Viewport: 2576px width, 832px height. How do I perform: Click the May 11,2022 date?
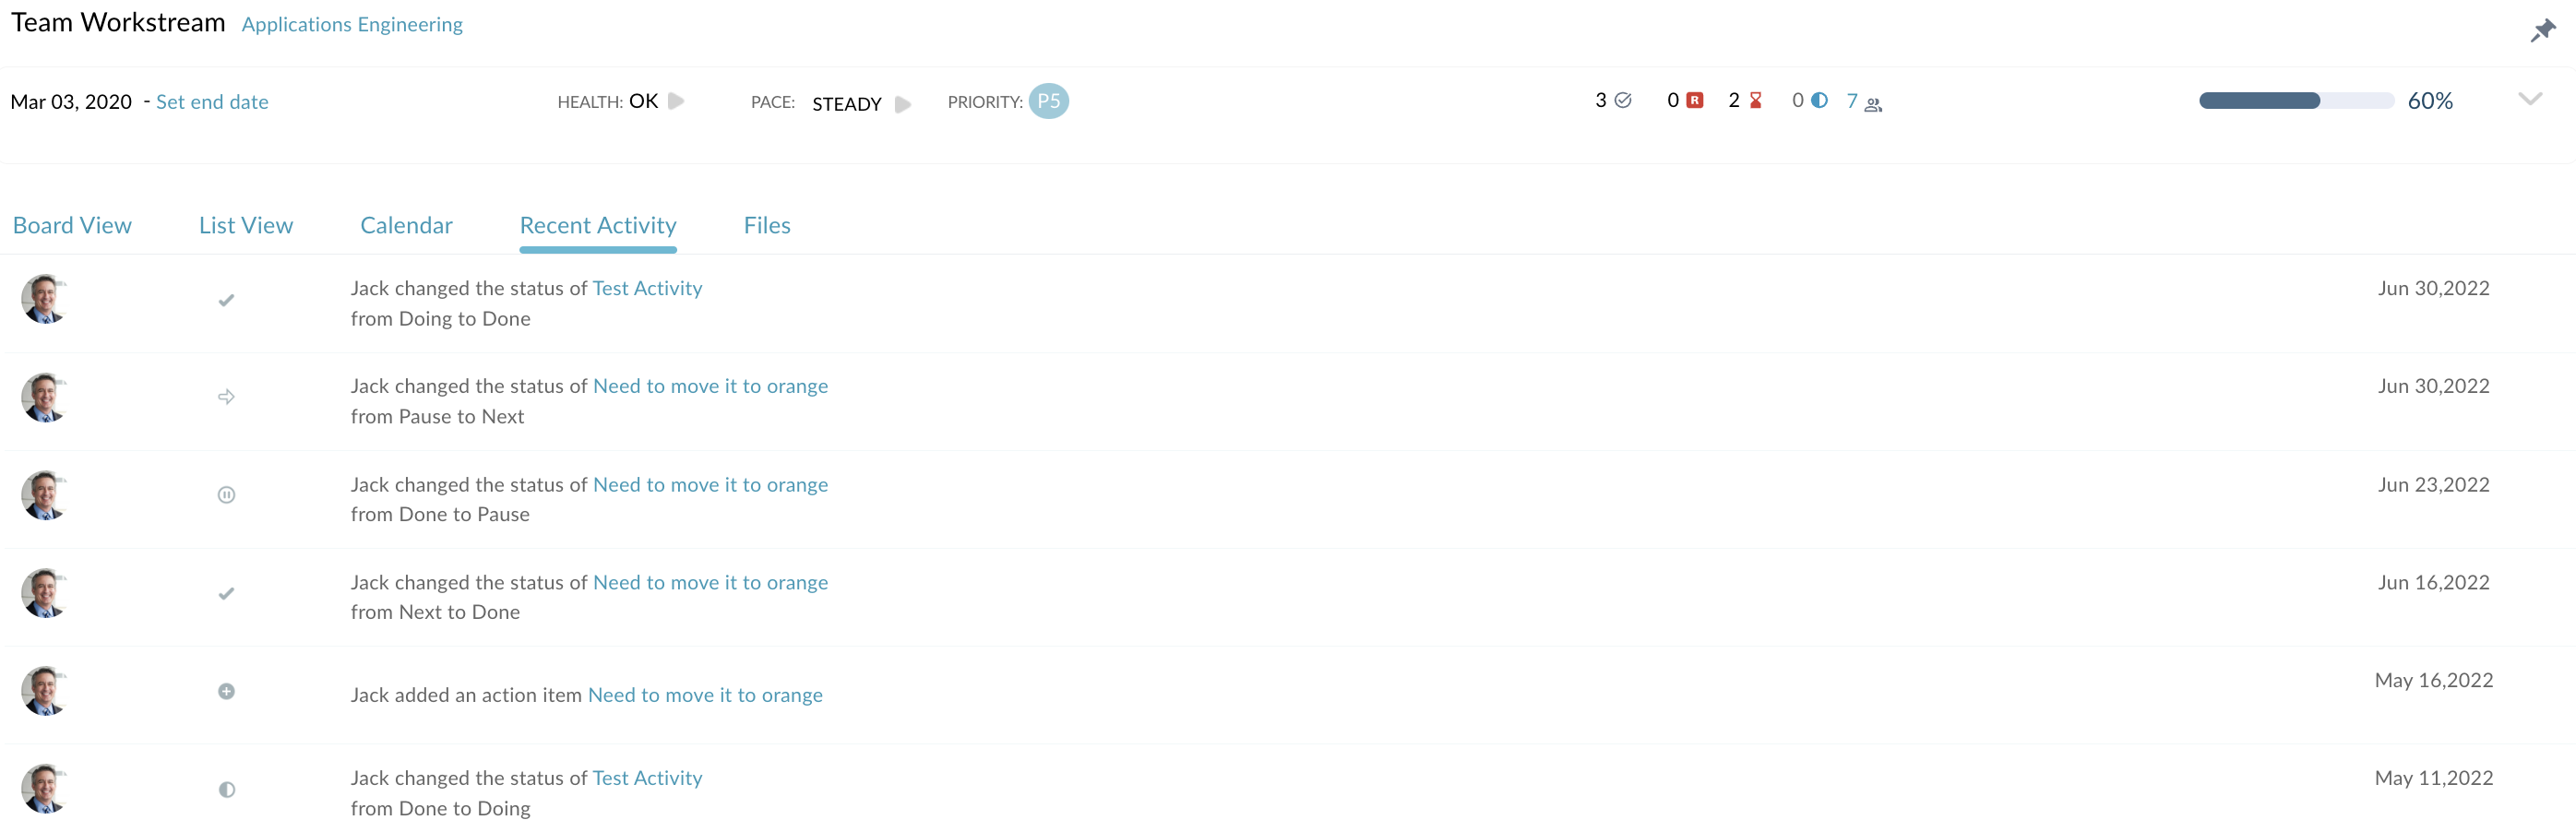[2433, 778]
